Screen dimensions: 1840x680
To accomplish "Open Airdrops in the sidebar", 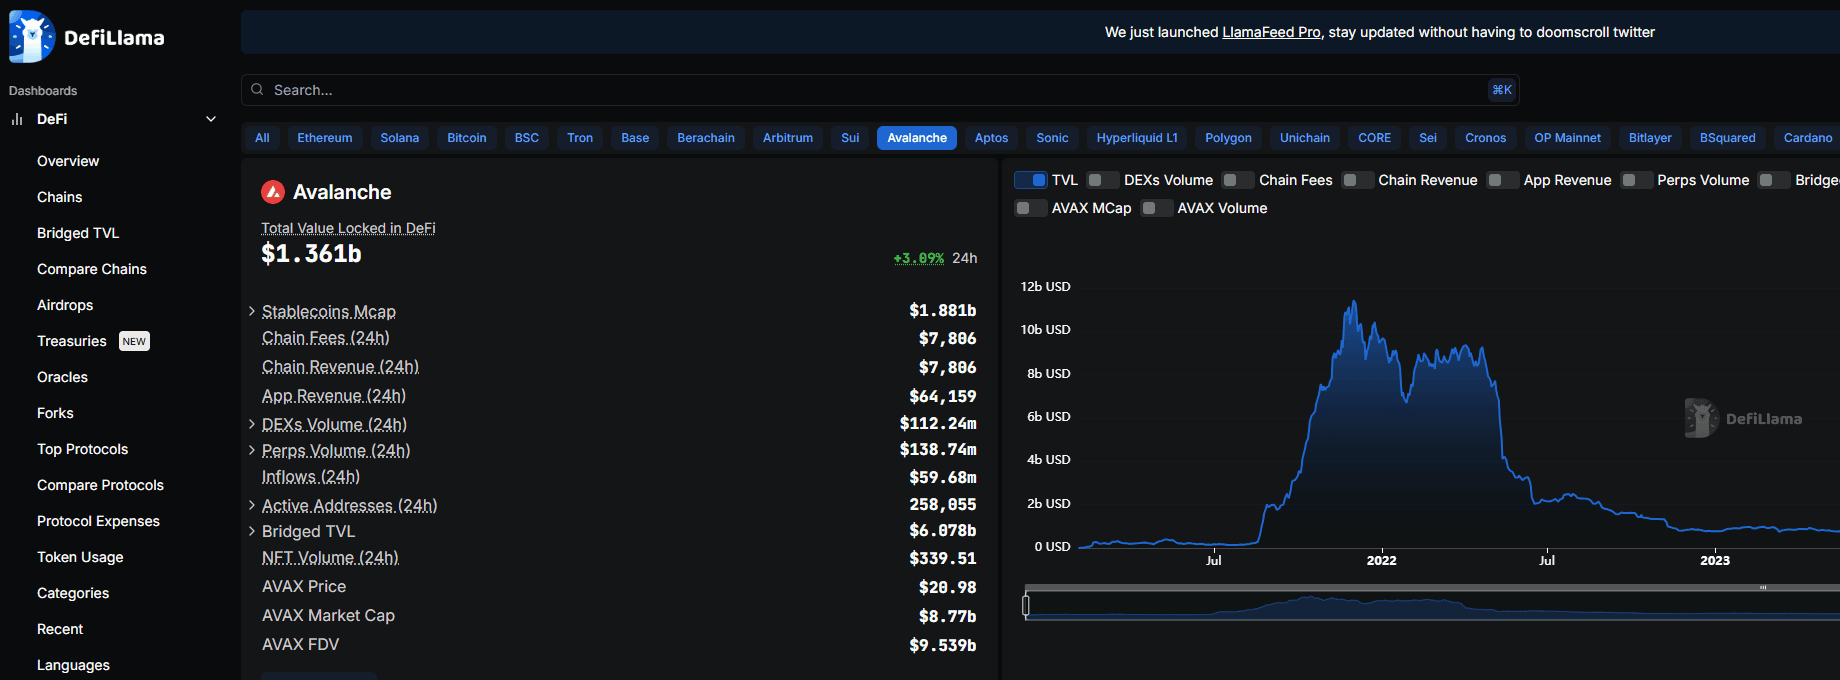I will (65, 305).
